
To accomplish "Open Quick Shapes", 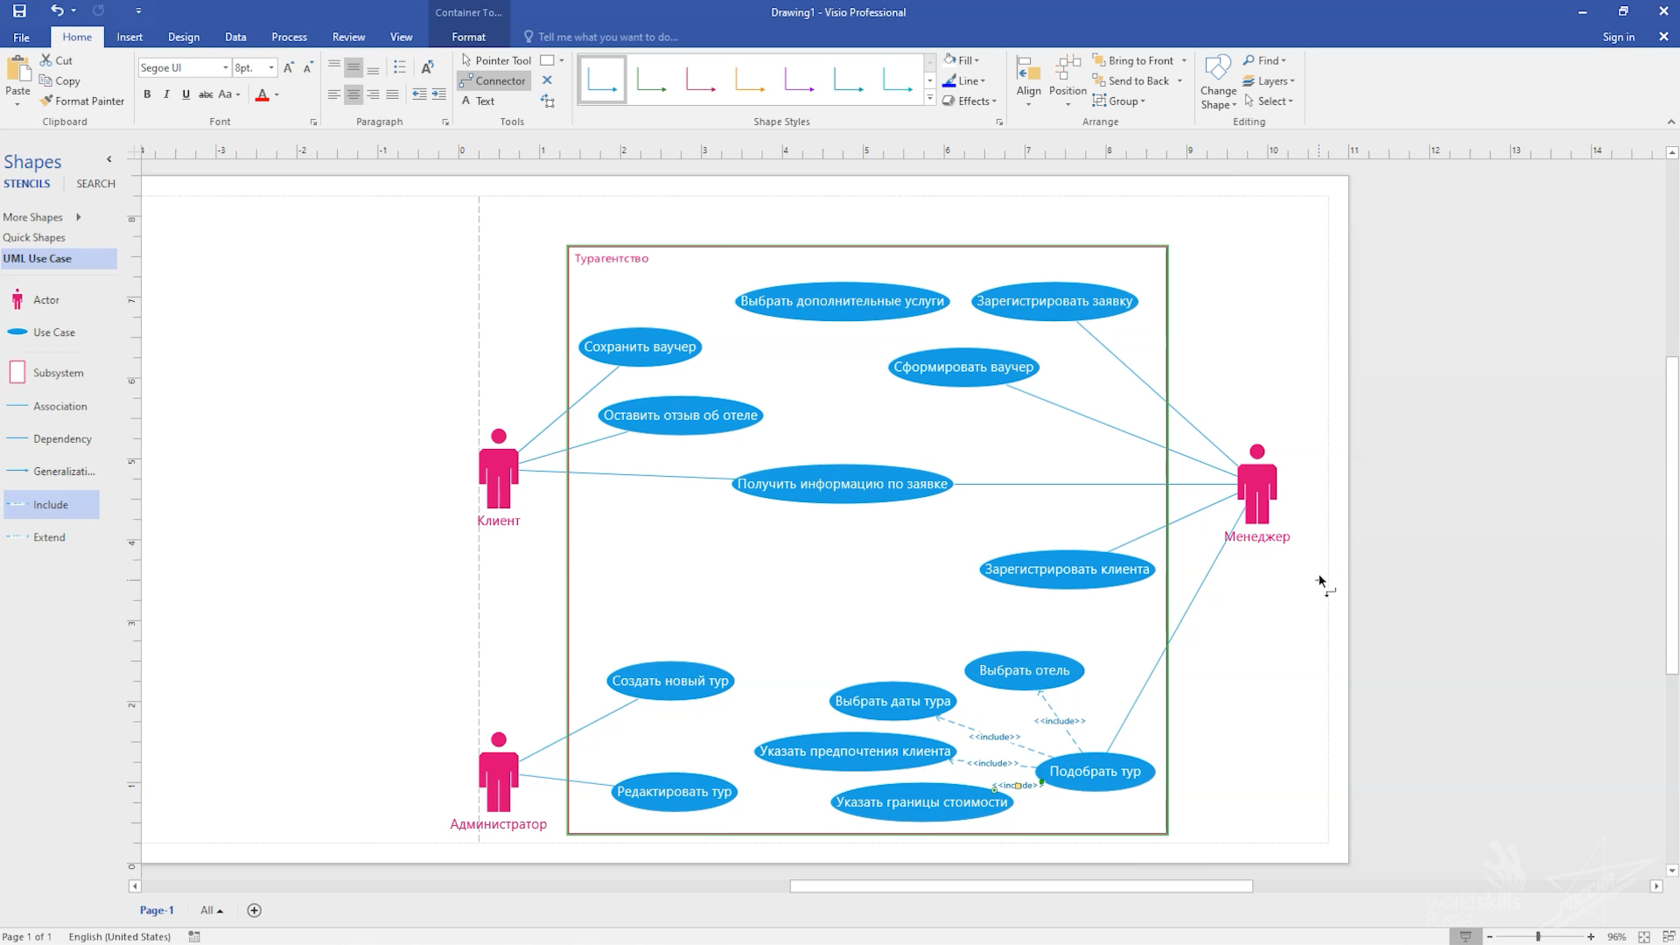I will pyautogui.click(x=34, y=238).
